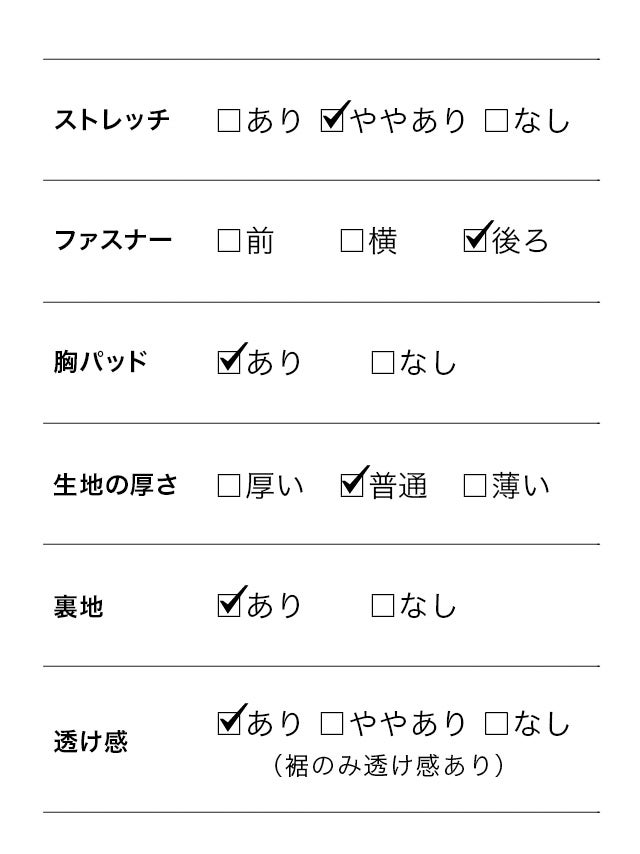Uncheck the 生地の厚さ 普通 checkbox
This screenshot has width=640, height=854.
(352, 487)
